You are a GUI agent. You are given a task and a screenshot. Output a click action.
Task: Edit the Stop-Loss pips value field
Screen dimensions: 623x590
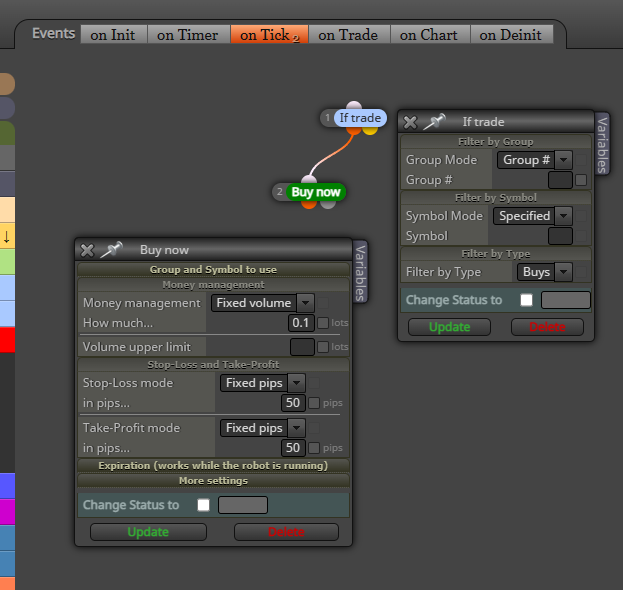pos(293,403)
